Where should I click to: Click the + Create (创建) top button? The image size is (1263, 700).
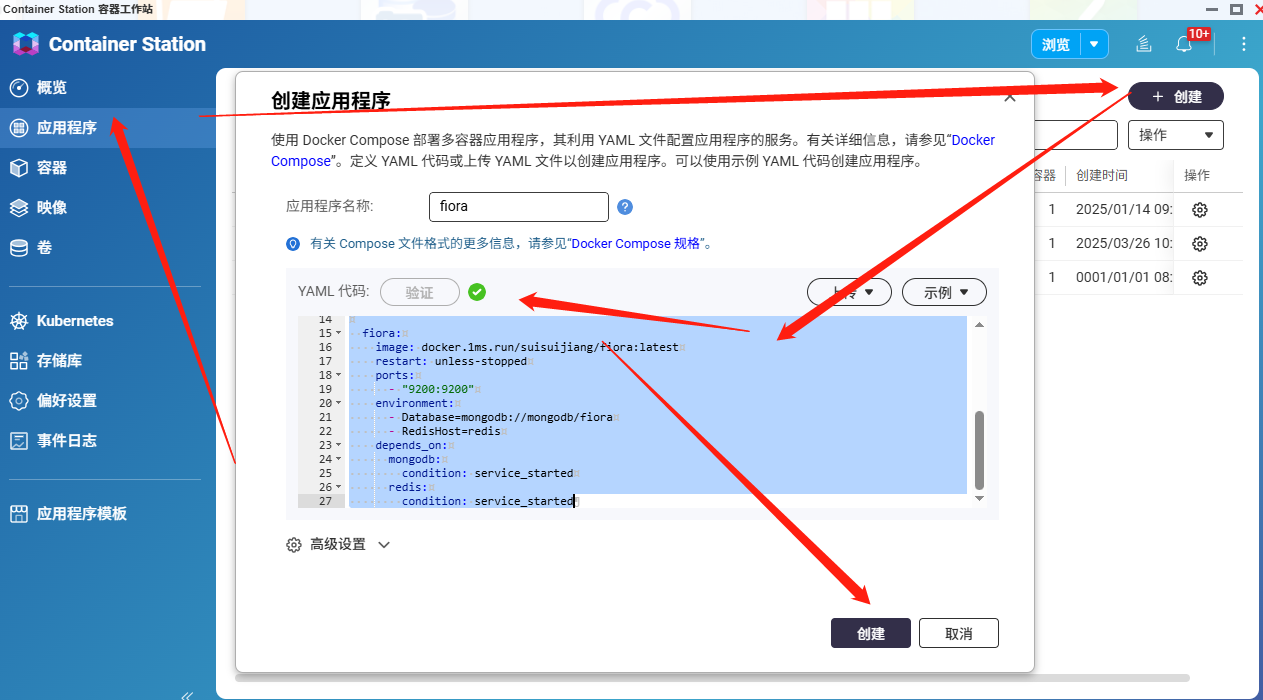1176,96
